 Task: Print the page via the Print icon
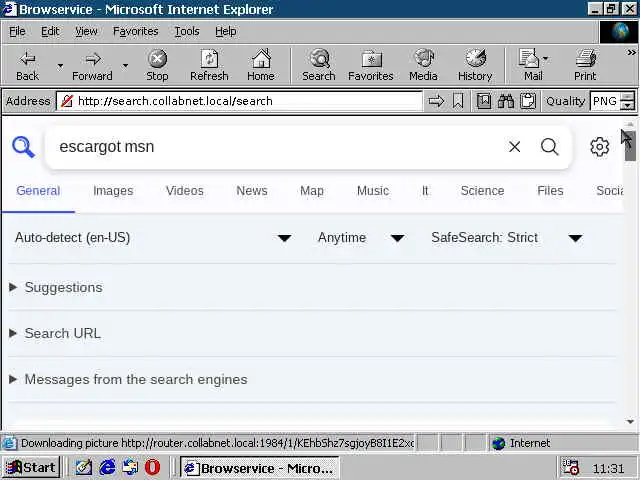585,66
